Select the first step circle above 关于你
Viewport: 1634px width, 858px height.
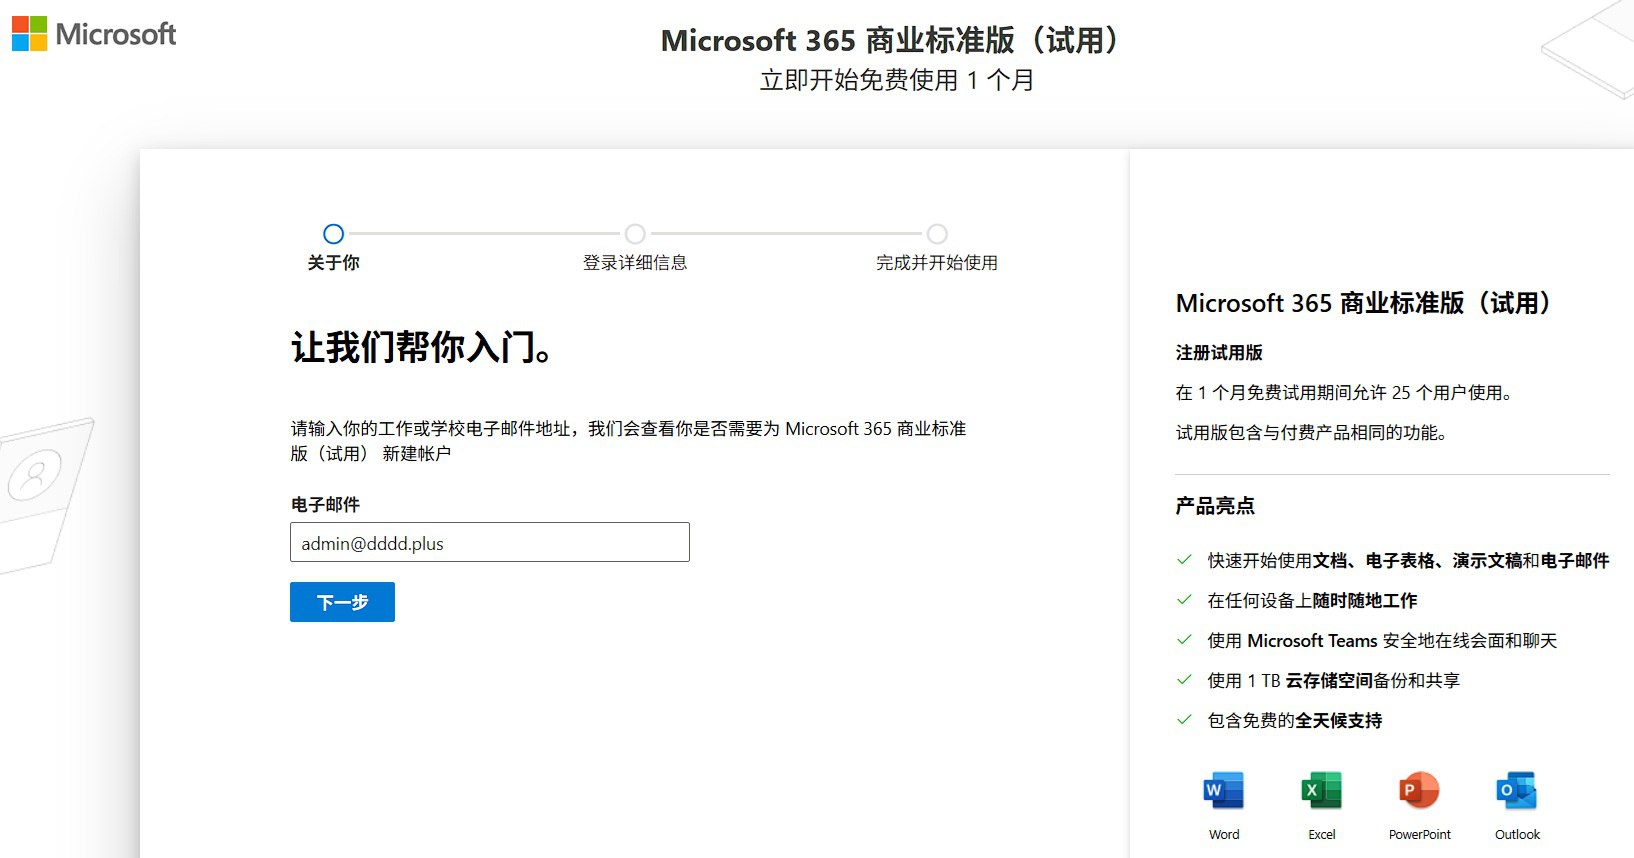coord(334,234)
